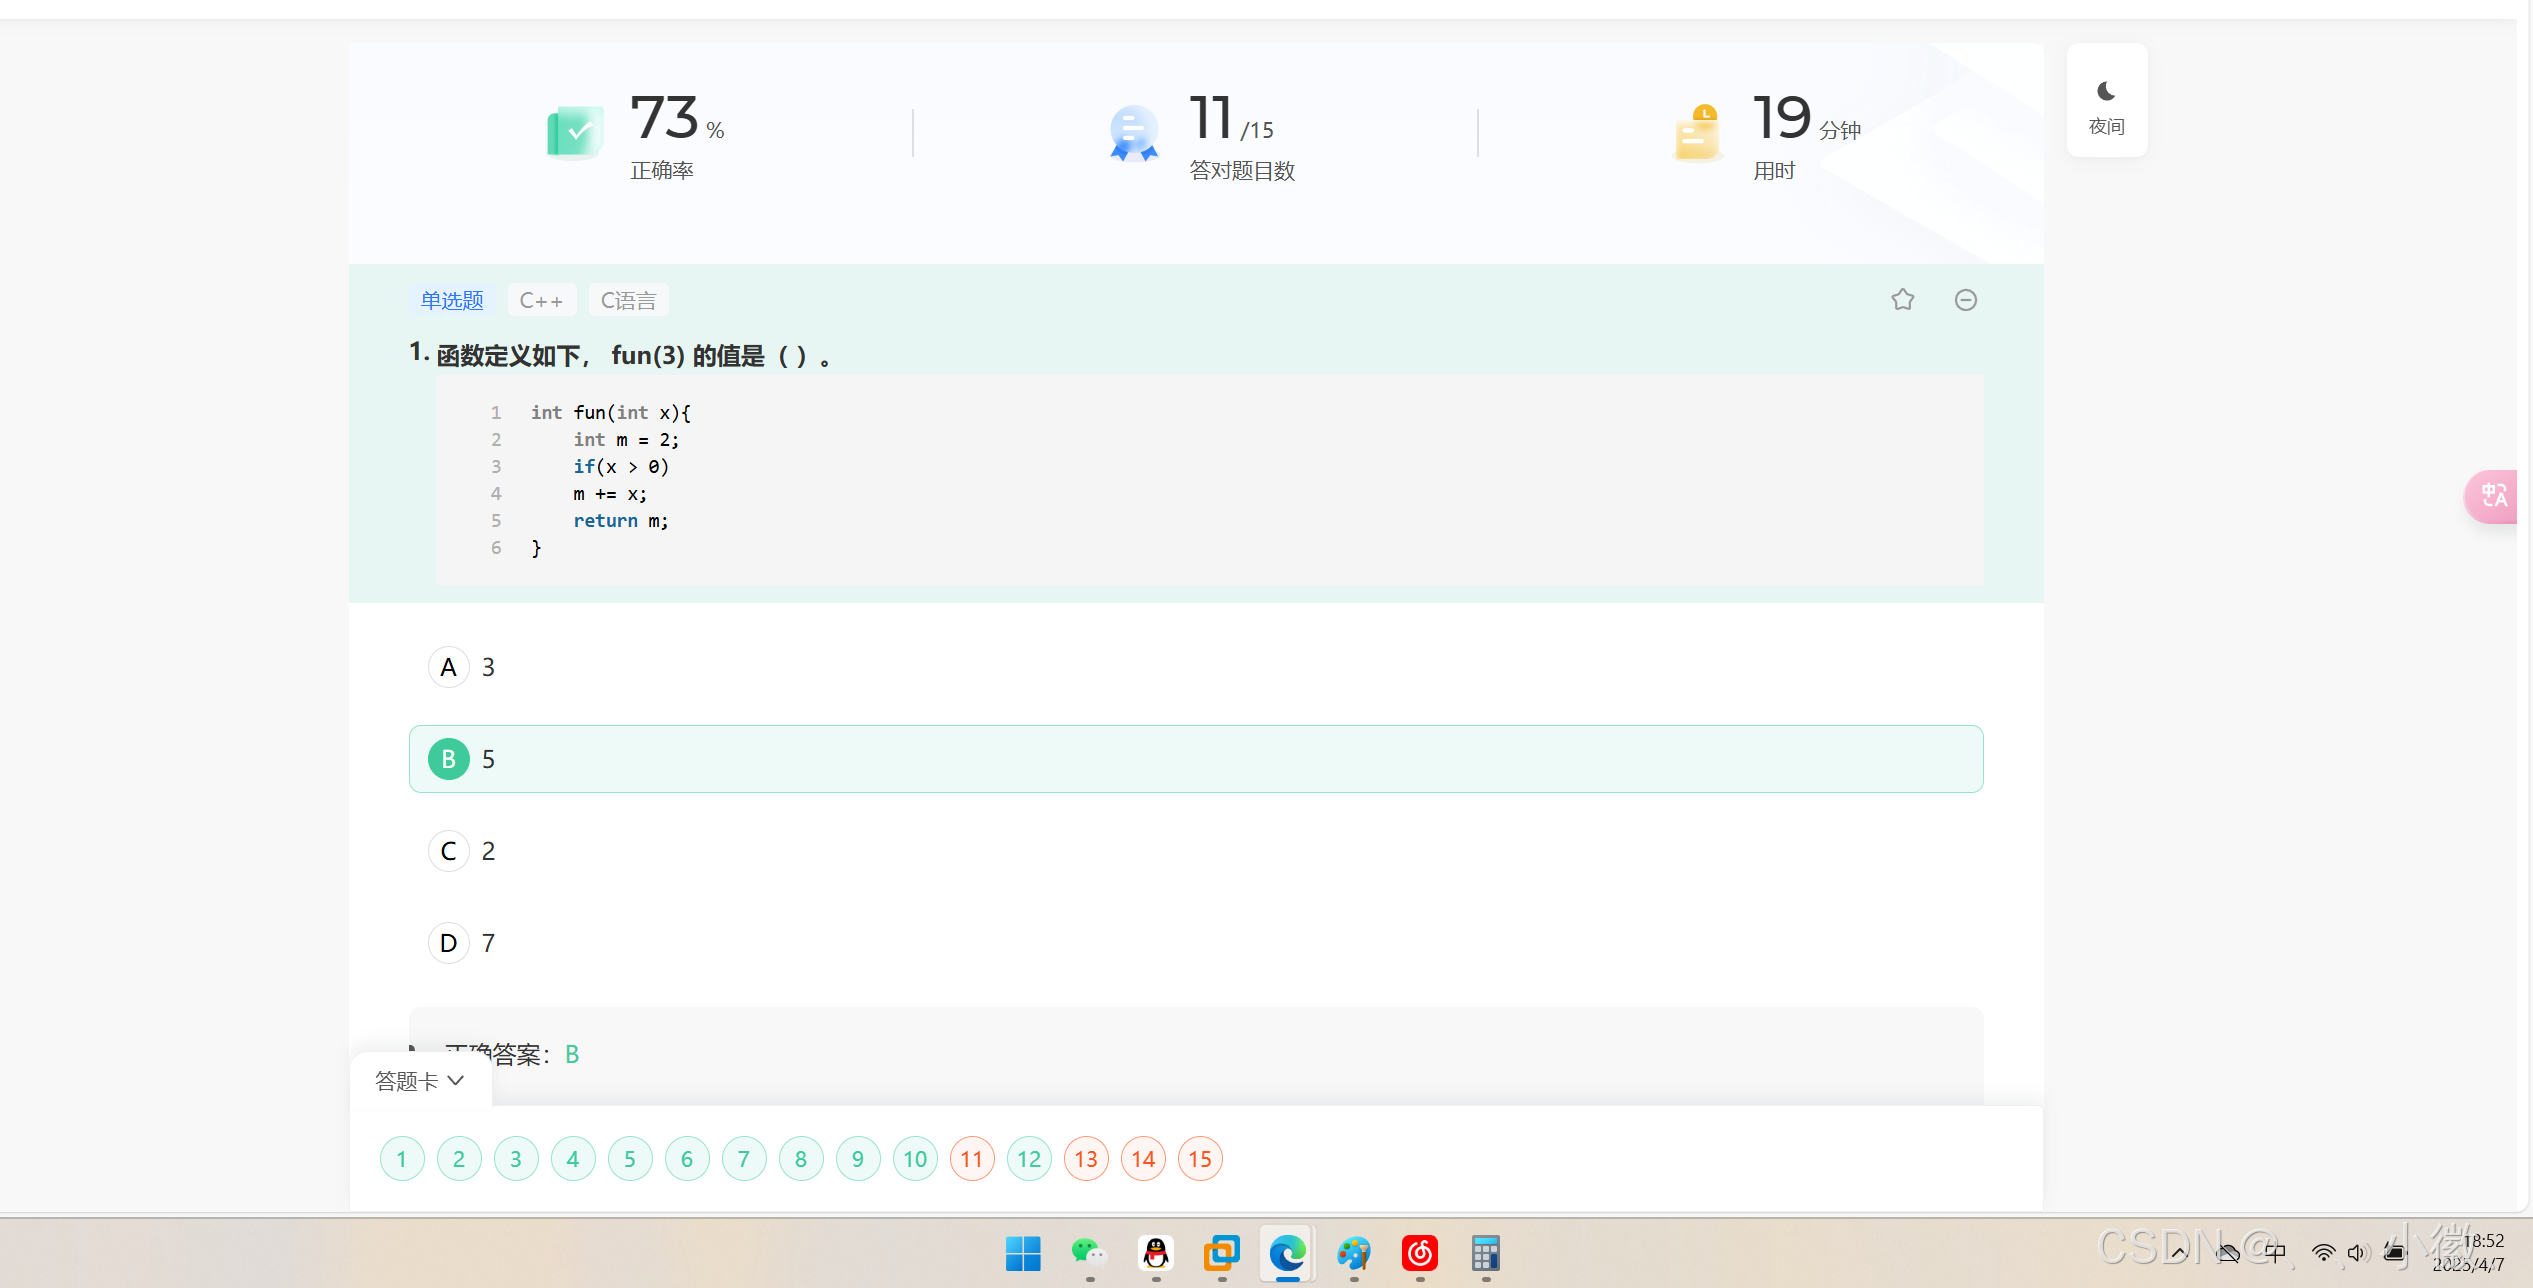2533x1288 pixels.
Task: Open Calculator from the taskbar
Action: click(x=1485, y=1253)
